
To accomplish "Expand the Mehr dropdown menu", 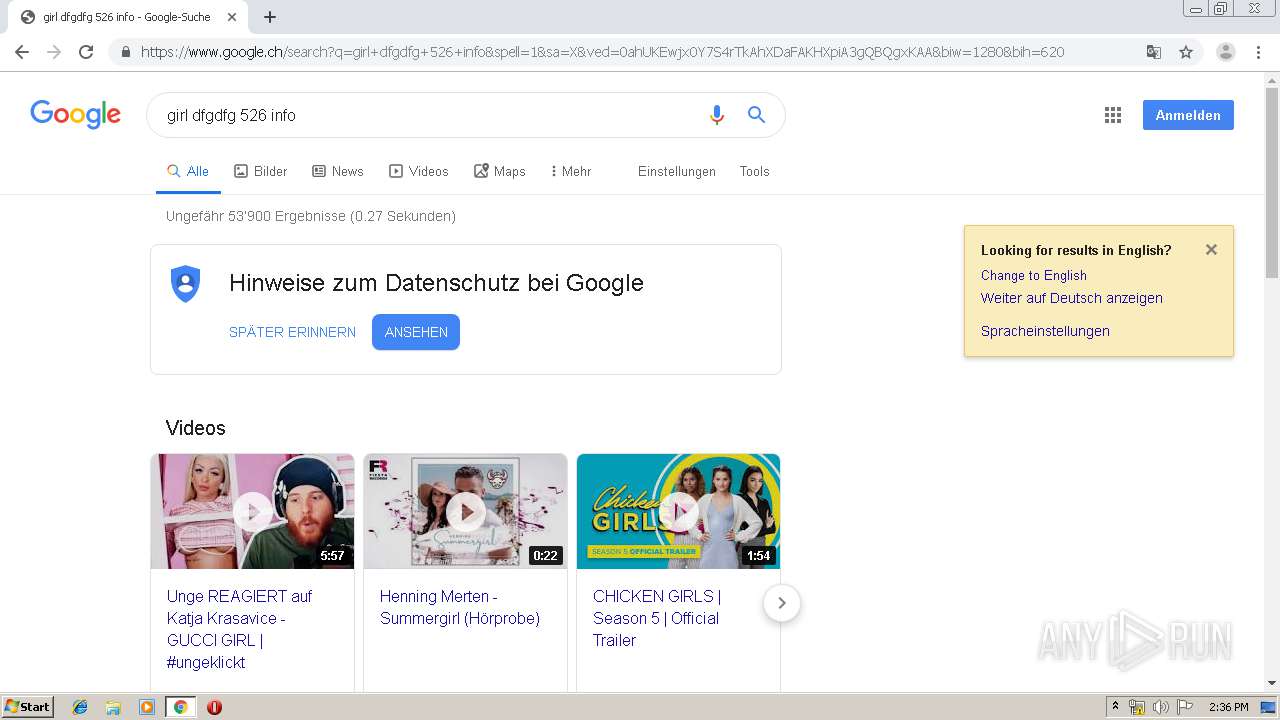I will 571,171.
